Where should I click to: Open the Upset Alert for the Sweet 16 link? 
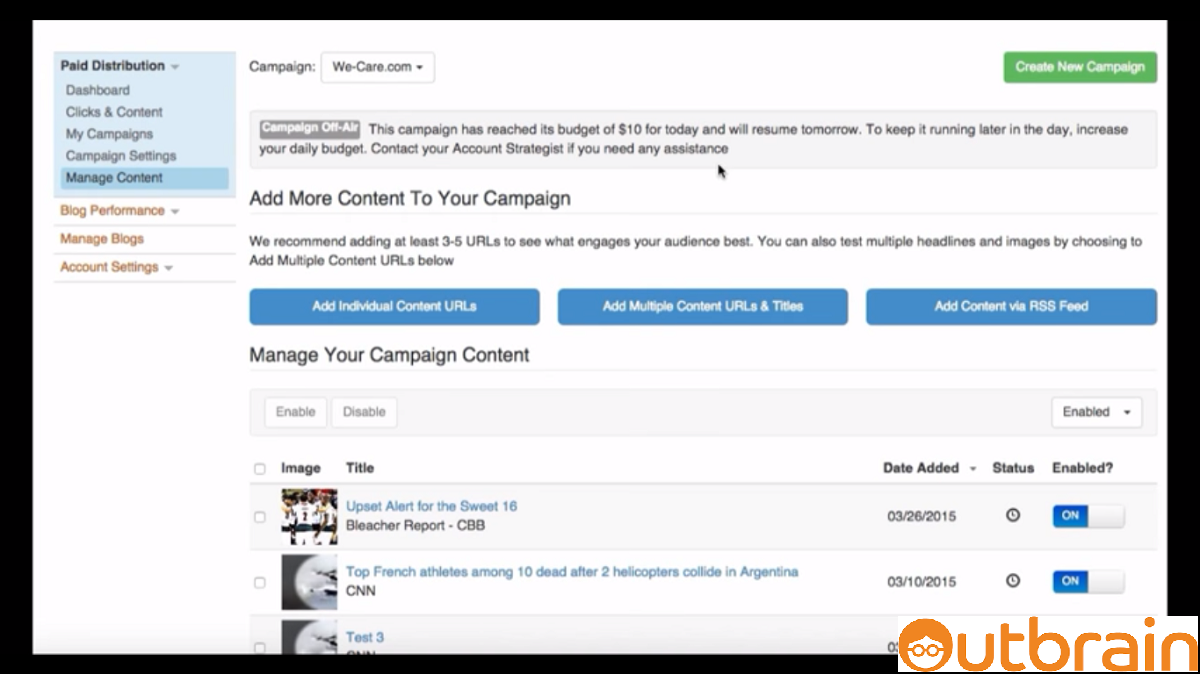click(x=431, y=506)
